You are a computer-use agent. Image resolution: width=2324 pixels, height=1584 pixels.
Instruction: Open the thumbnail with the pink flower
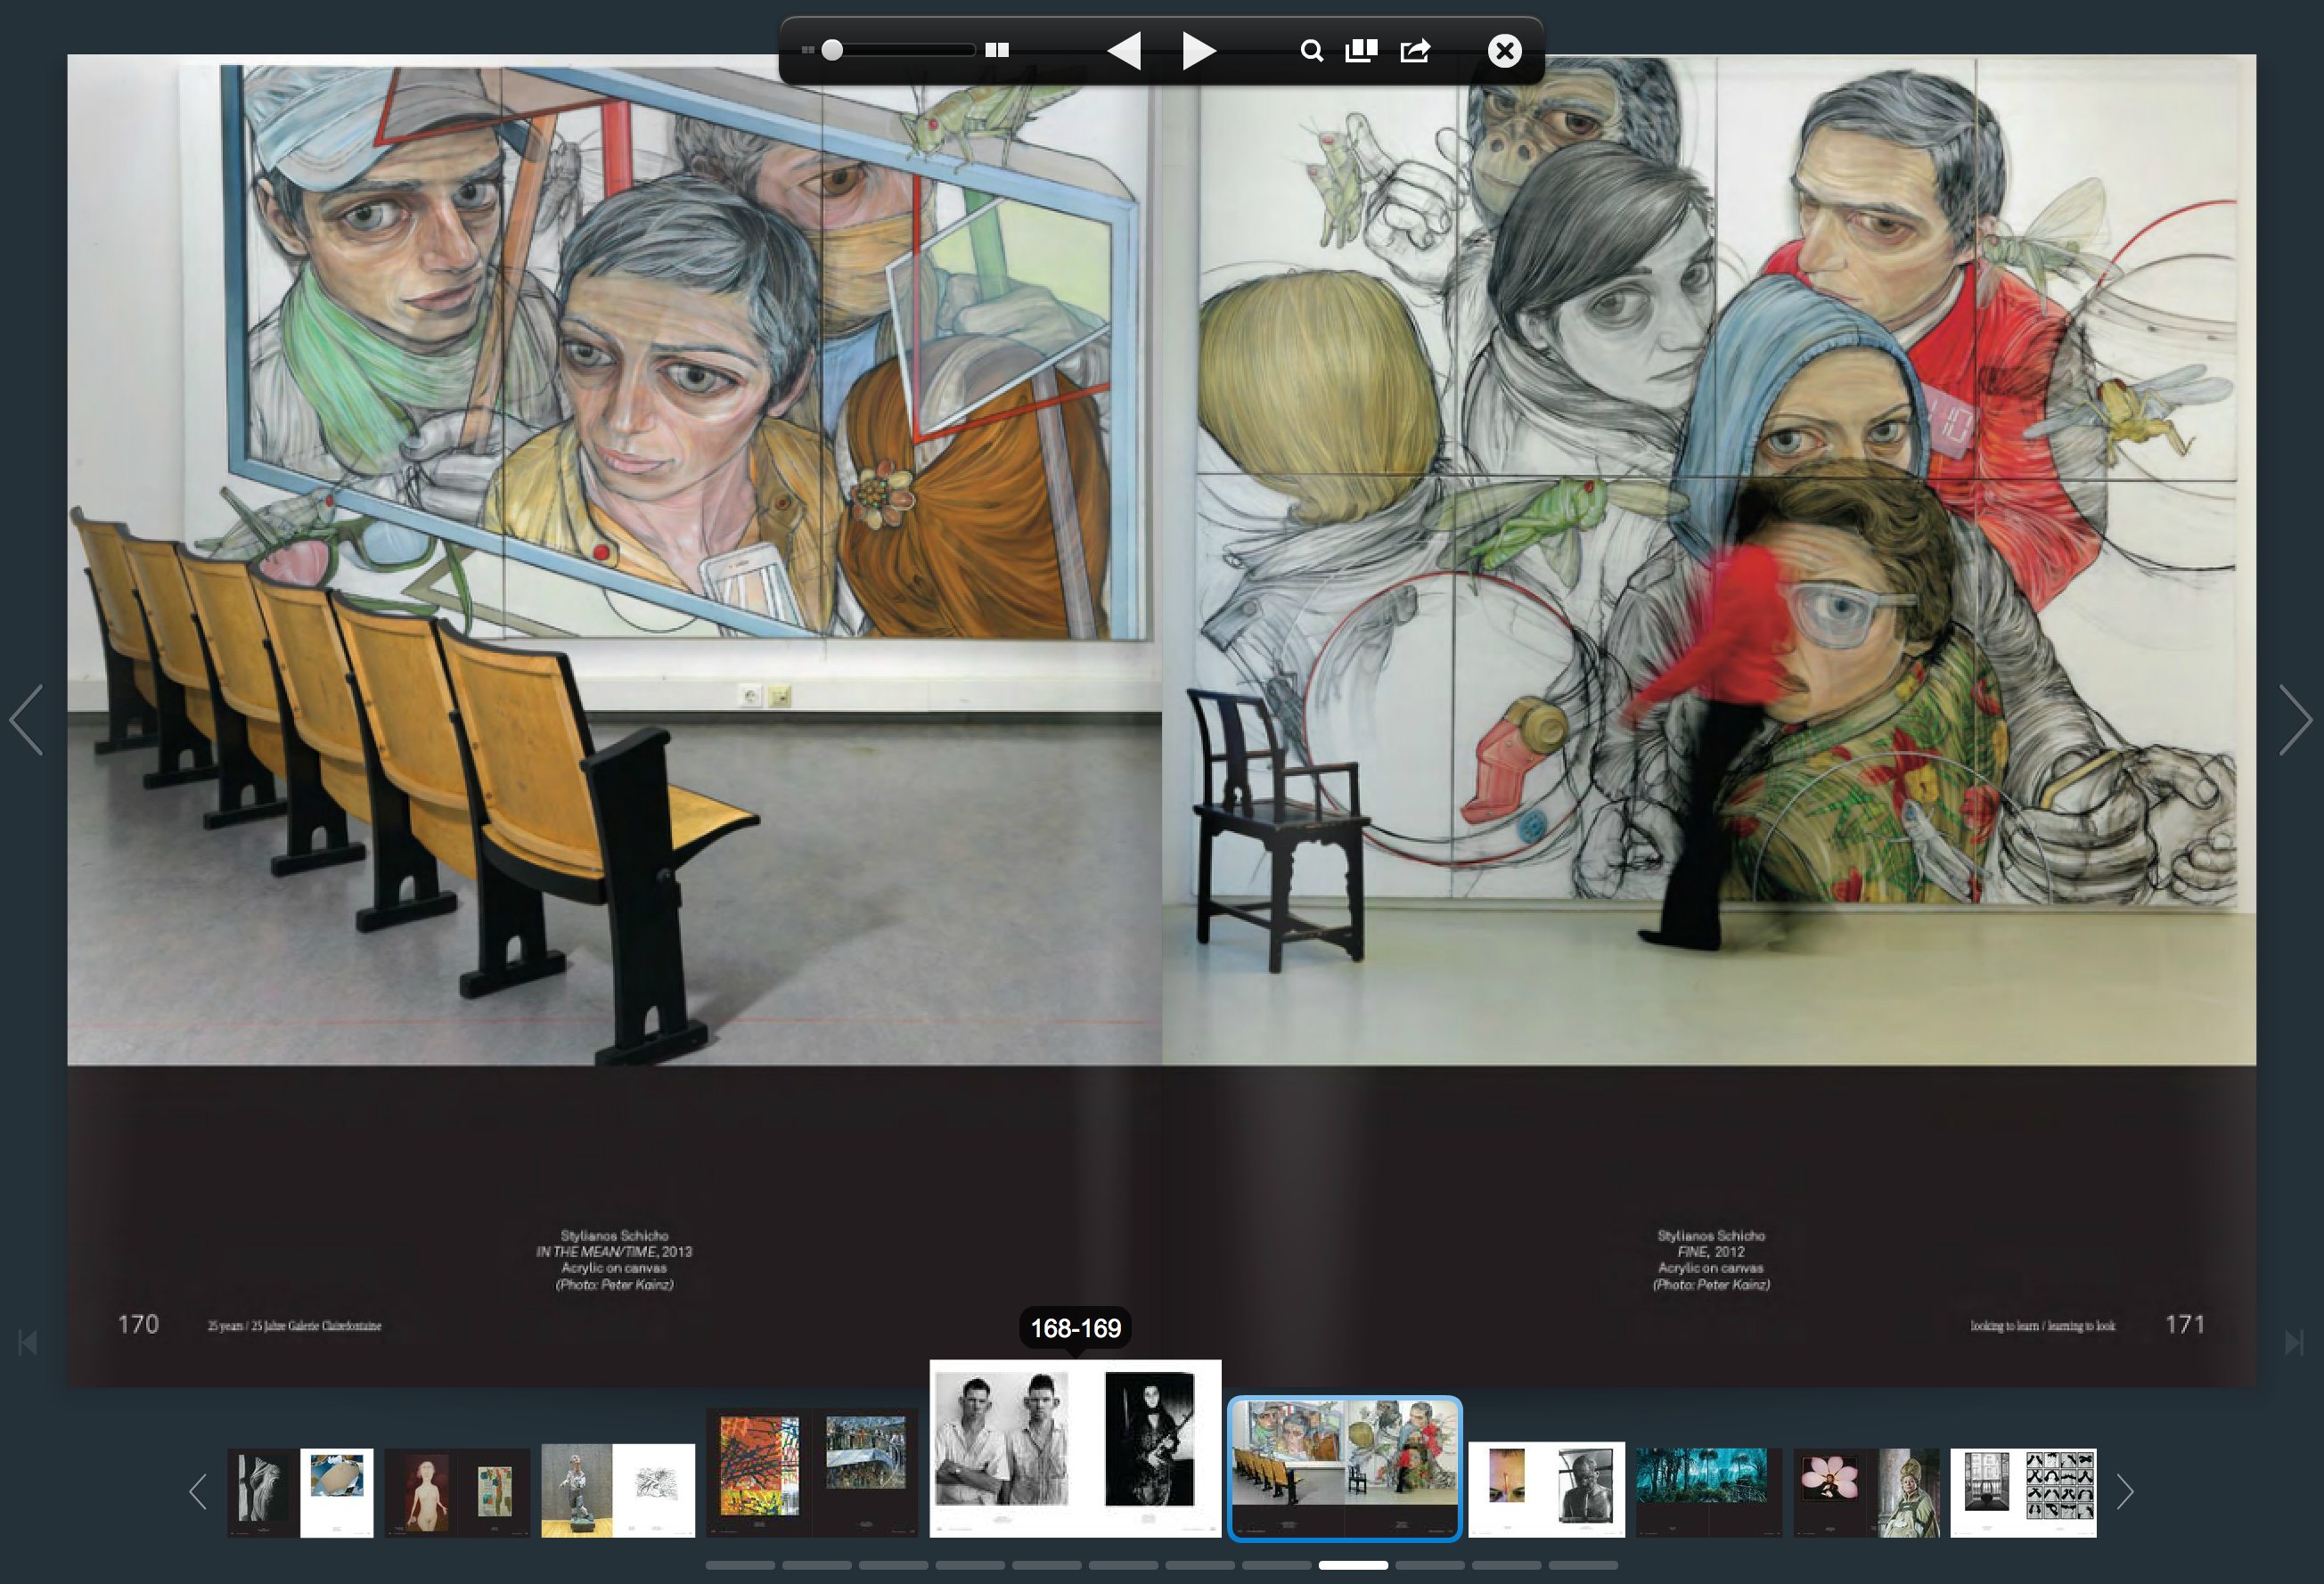pos(1866,1492)
